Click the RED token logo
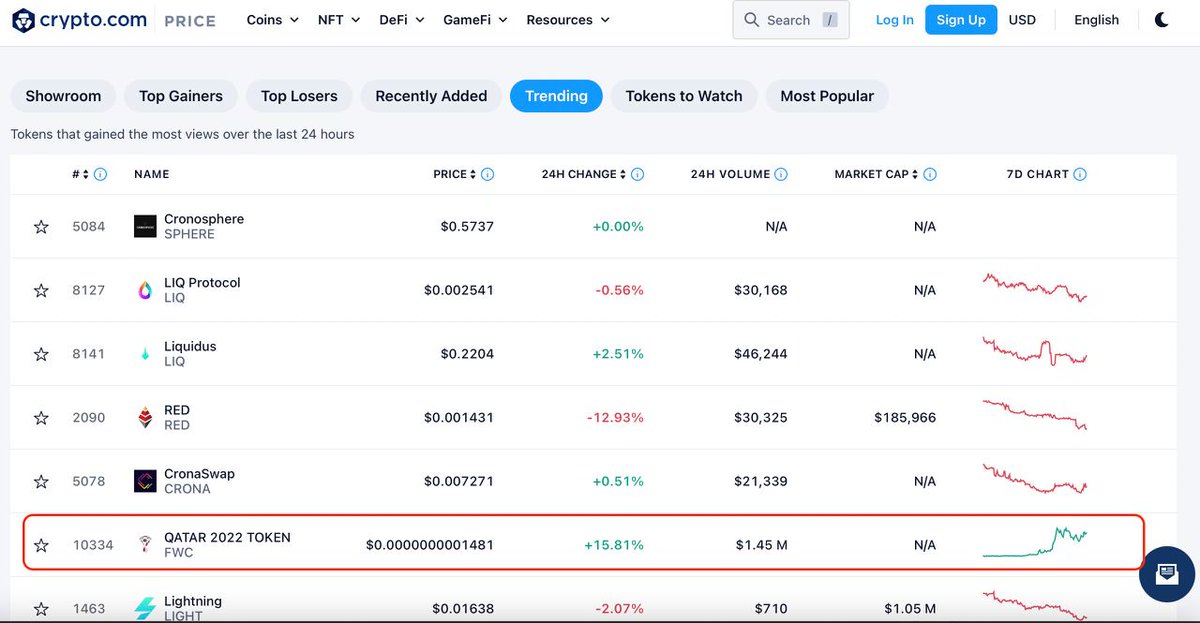The height and width of the screenshot is (623, 1200). [145, 418]
